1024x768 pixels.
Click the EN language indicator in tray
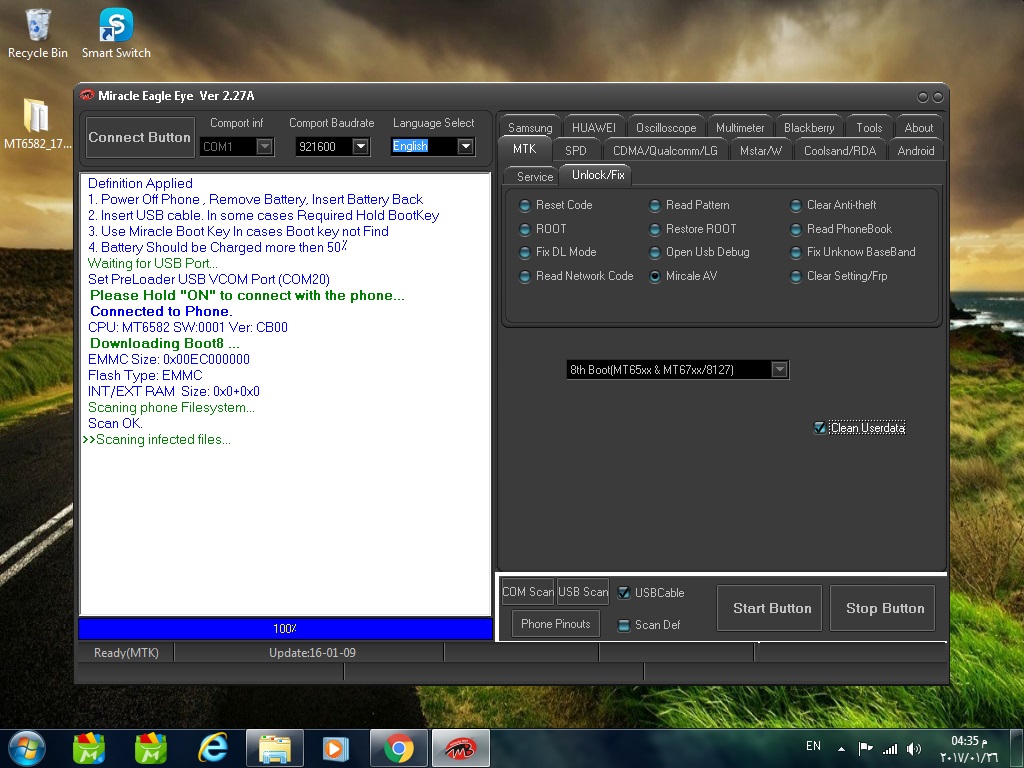[x=813, y=746]
